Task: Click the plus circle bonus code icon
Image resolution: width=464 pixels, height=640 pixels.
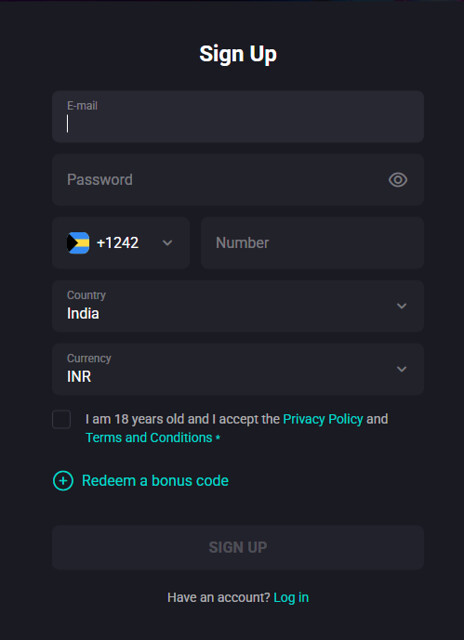Action: click(63, 481)
